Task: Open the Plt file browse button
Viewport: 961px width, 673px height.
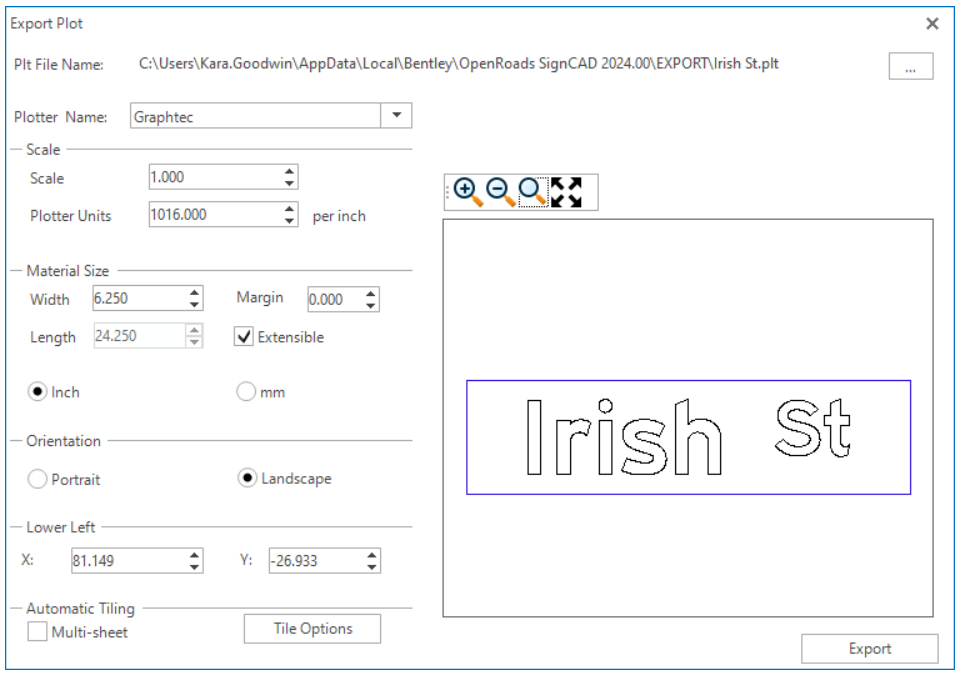Action: 911,66
